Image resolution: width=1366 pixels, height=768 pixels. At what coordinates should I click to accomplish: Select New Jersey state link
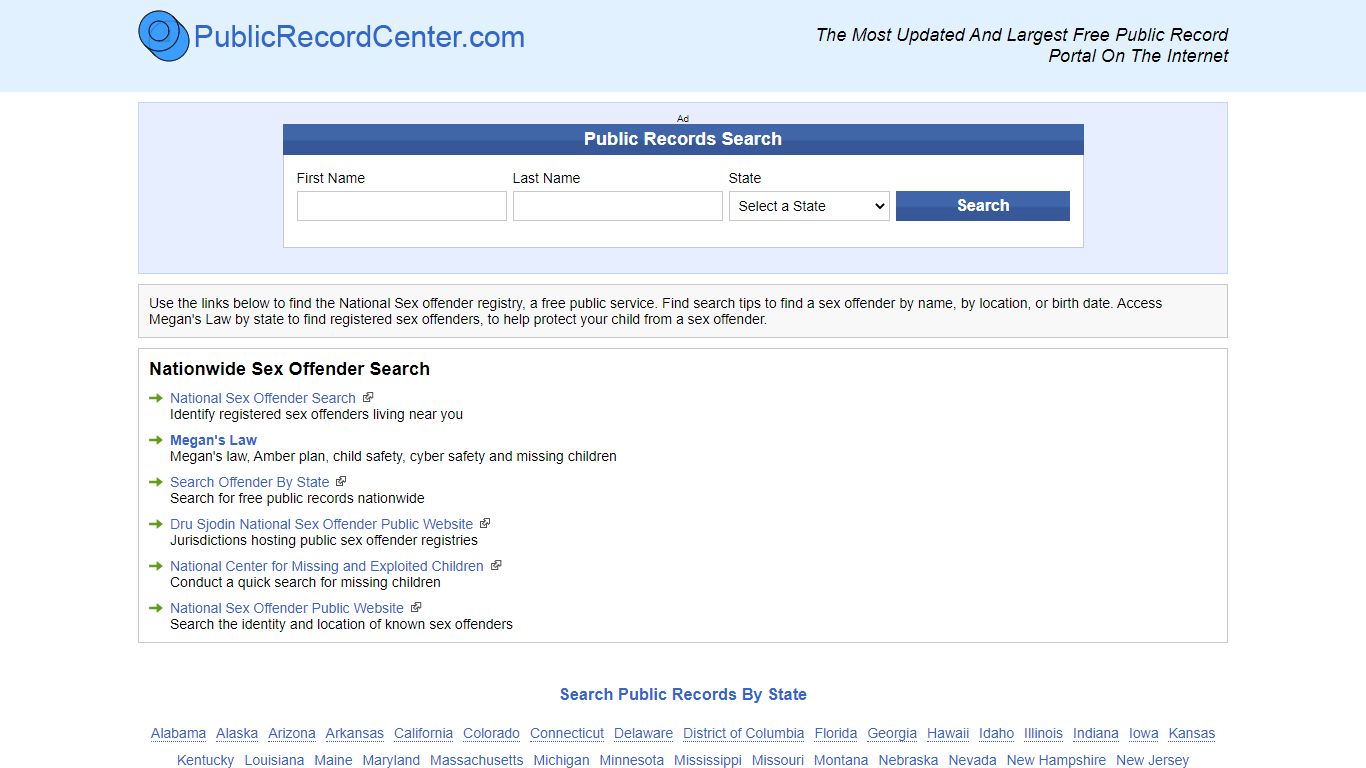click(x=1152, y=760)
